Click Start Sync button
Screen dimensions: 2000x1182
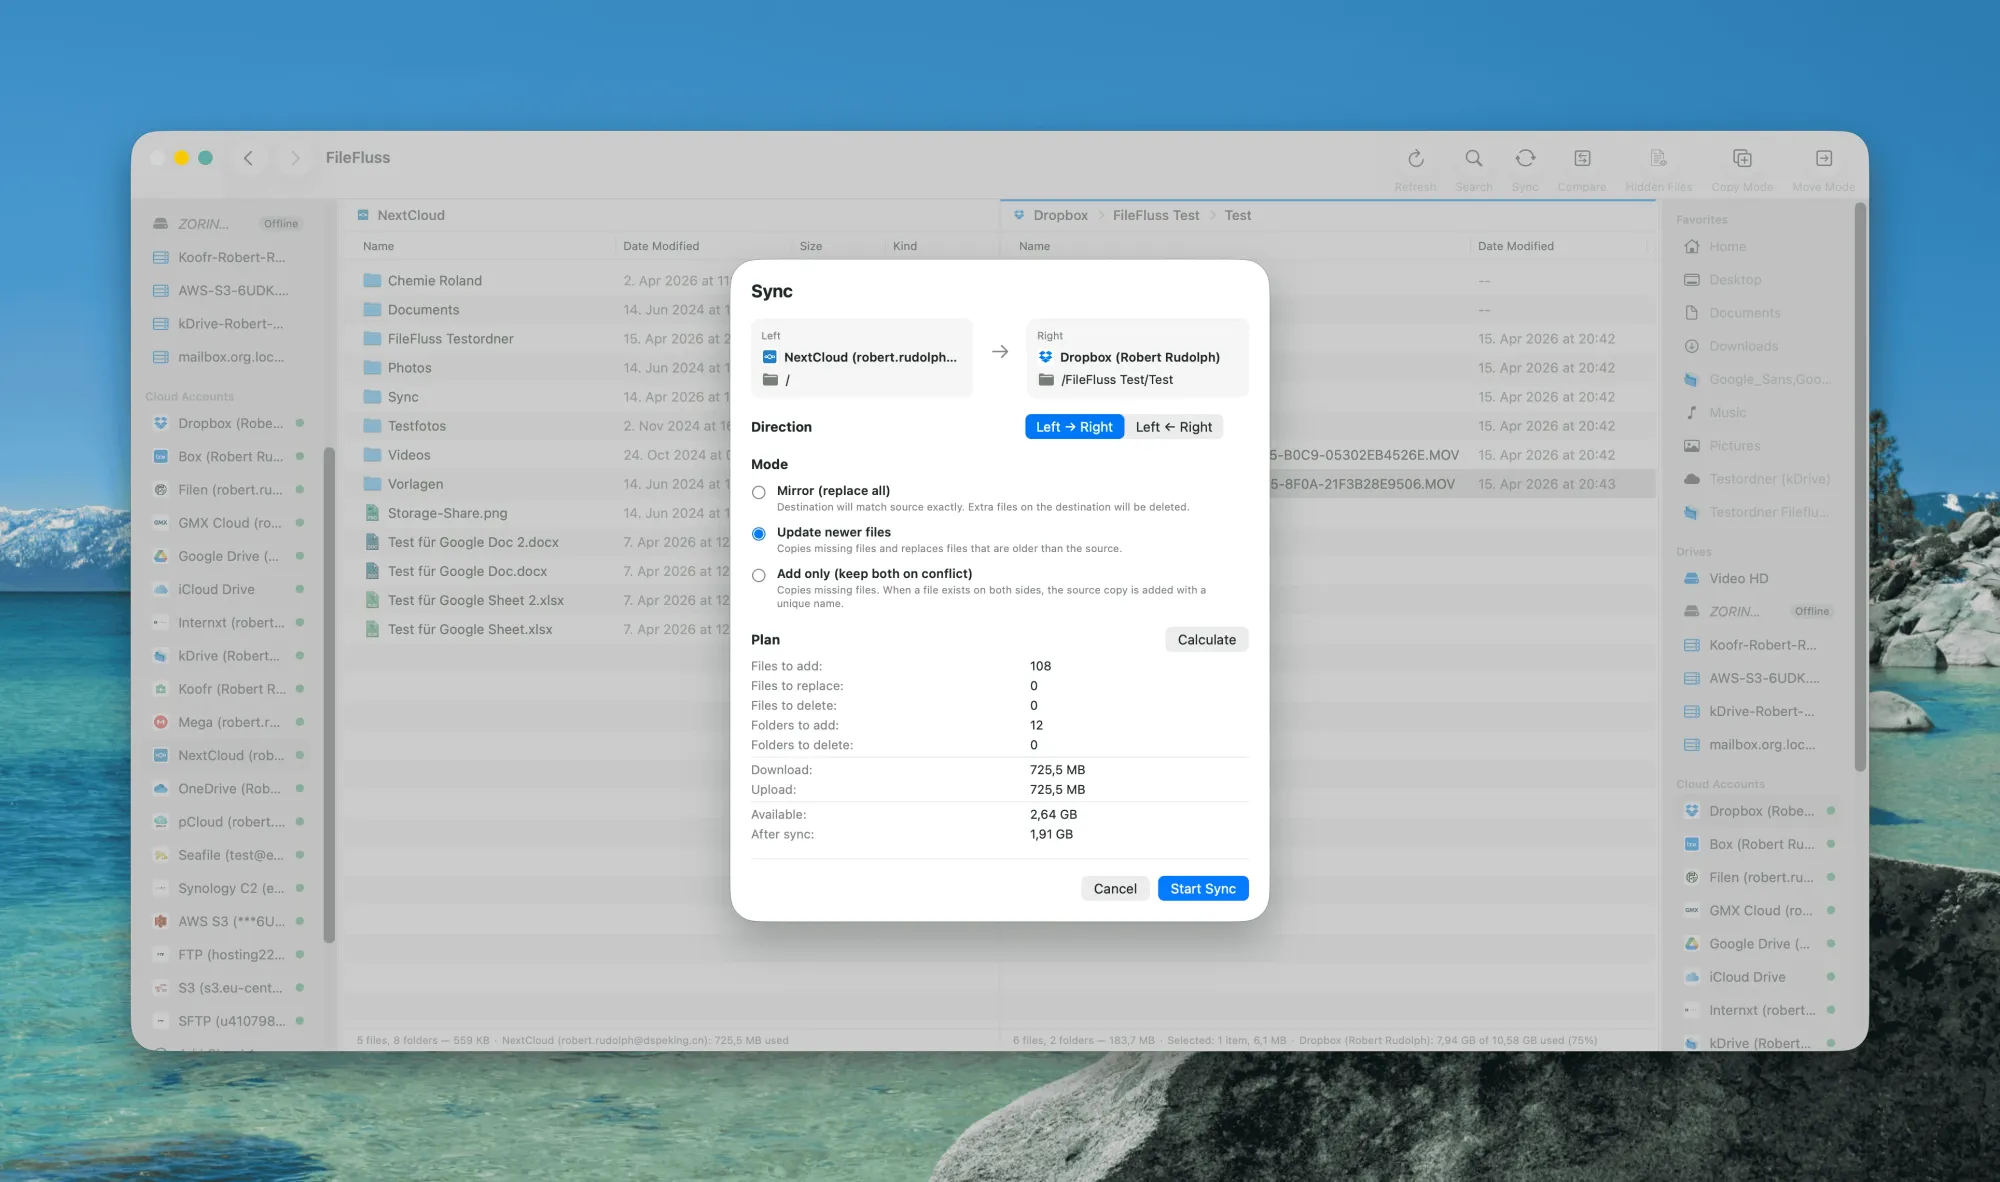(x=1203, y=889)
